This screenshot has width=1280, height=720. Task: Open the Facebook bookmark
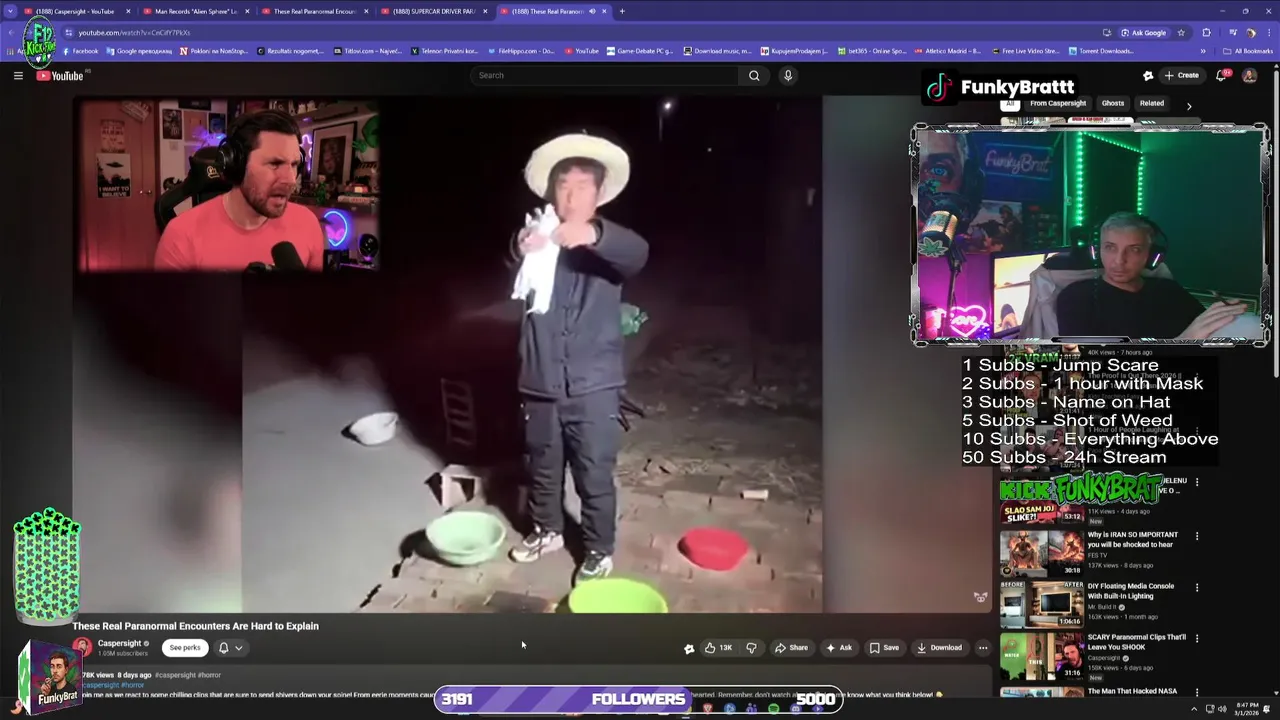80,51
